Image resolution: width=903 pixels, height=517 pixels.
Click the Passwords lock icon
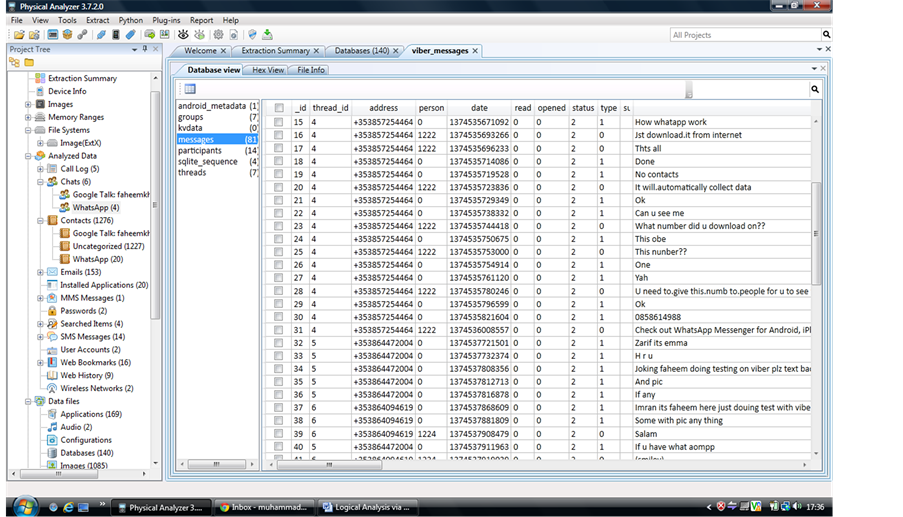[52, 310]
